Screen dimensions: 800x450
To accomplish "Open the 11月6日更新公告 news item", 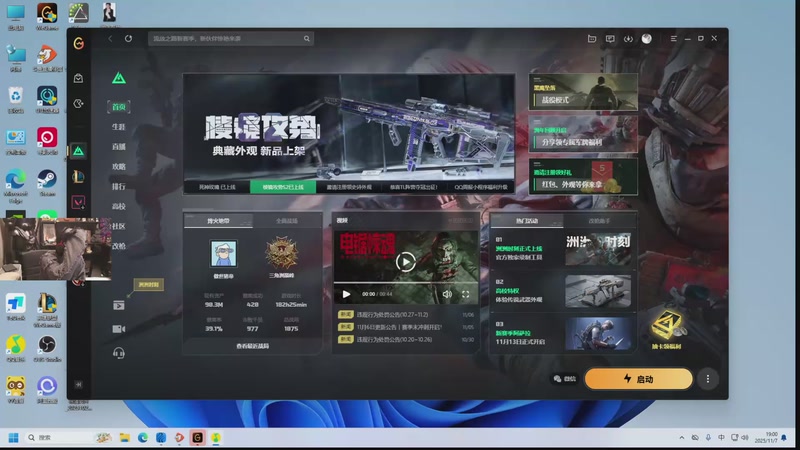I will 406,327.
